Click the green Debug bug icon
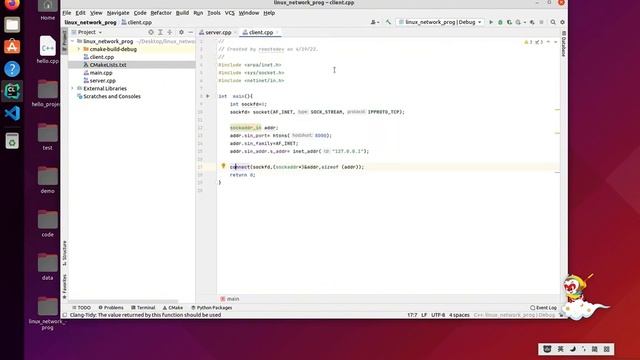 [500, 22]
